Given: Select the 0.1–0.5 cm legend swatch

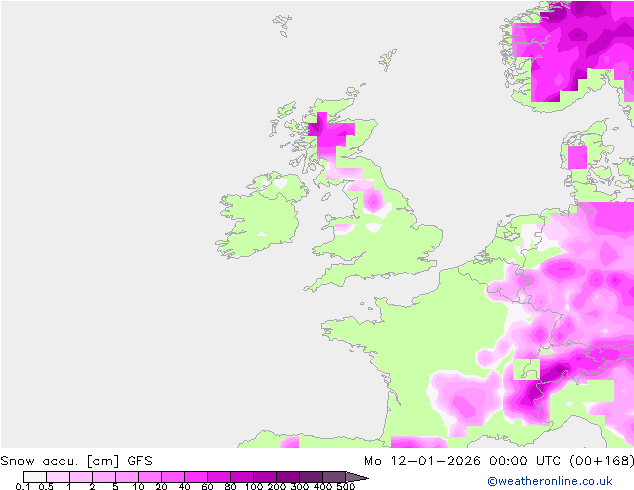Looking at the screenshot, I should click(35, 477).
